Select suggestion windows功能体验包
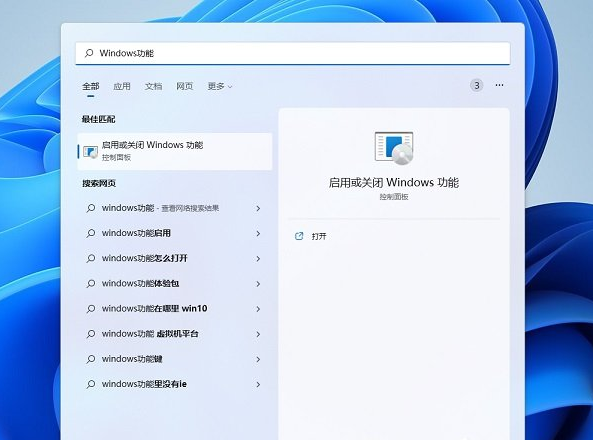 pyautogui.click(x=175, y=284)
